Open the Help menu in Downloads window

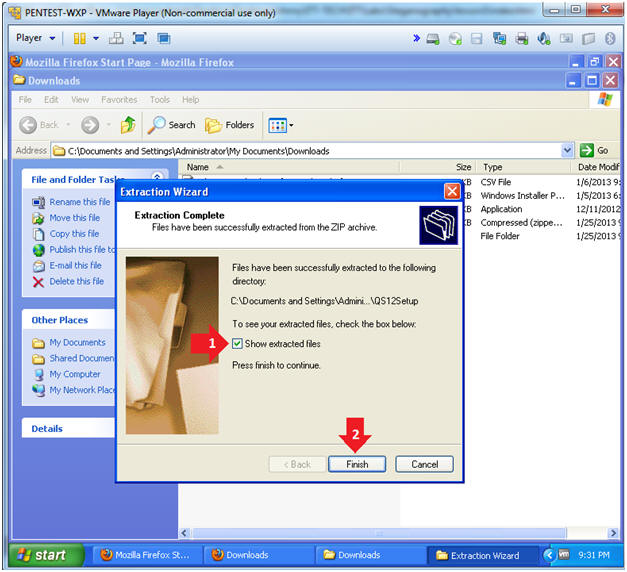coord(190,100)
